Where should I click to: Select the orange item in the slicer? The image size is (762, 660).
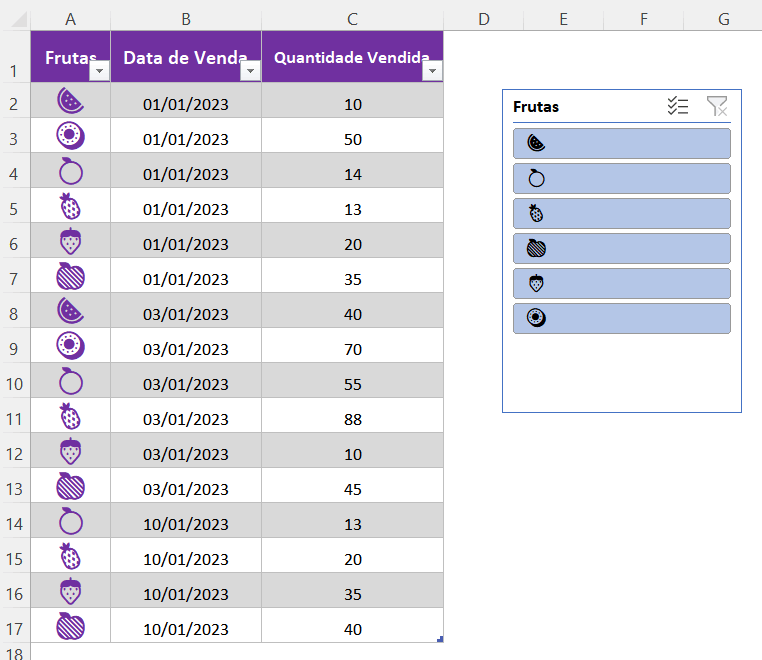(x=621, y=178)
